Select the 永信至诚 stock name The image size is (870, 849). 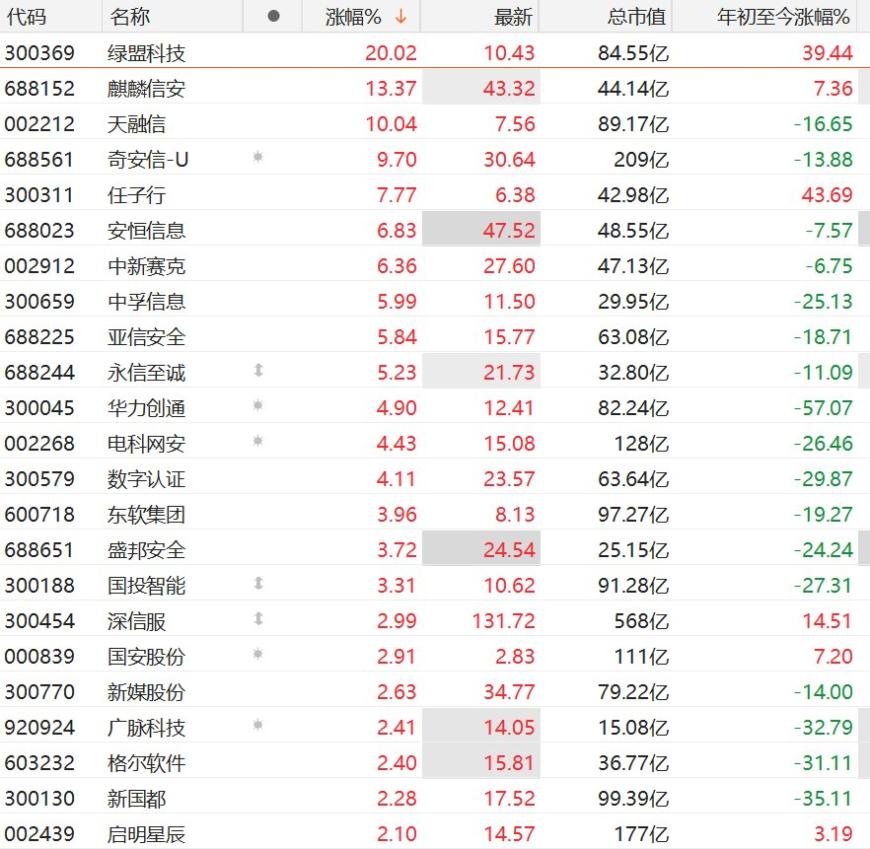(146, 373)
